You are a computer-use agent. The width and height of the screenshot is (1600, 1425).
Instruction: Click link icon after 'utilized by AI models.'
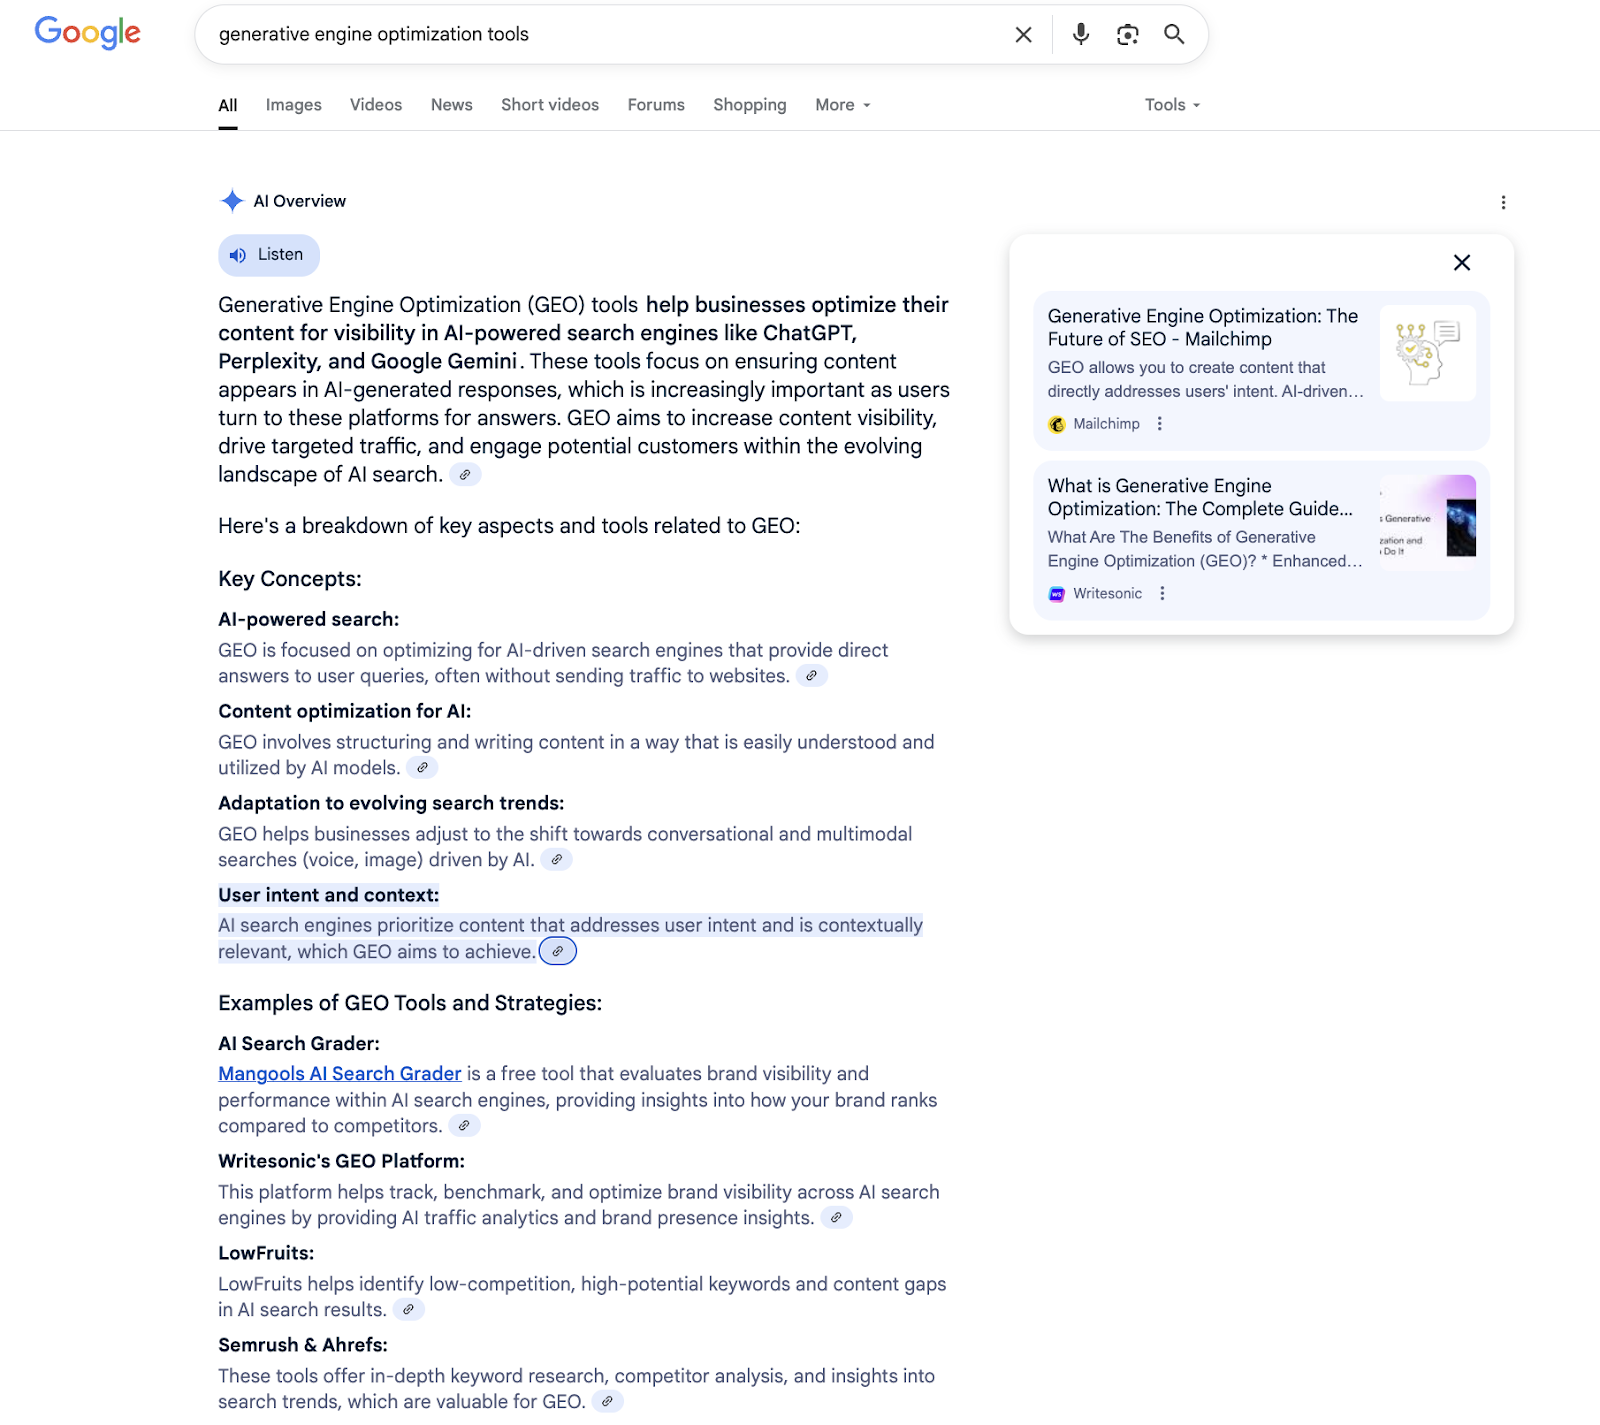coord(423,768)
